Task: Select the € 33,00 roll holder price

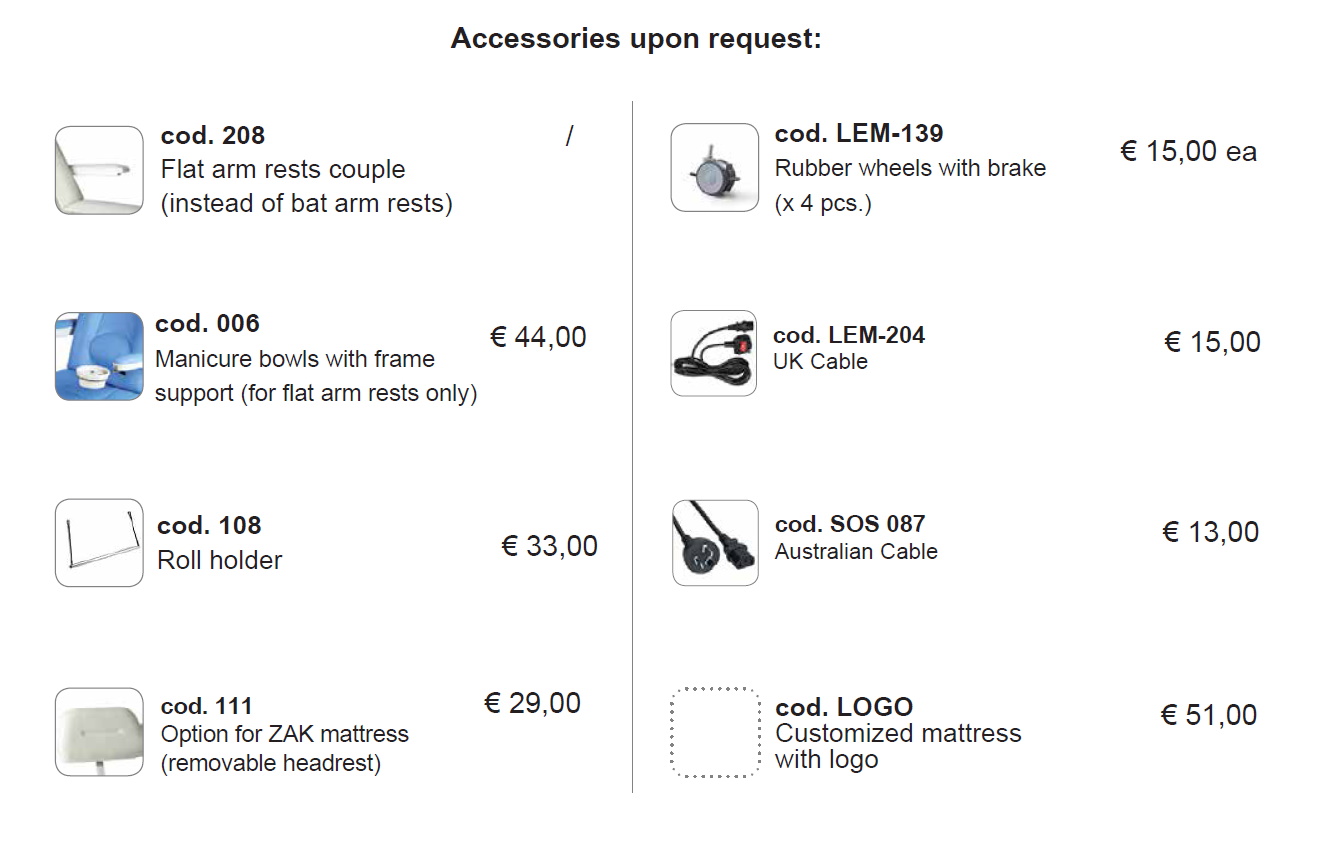Action: (x=549, y=546)
